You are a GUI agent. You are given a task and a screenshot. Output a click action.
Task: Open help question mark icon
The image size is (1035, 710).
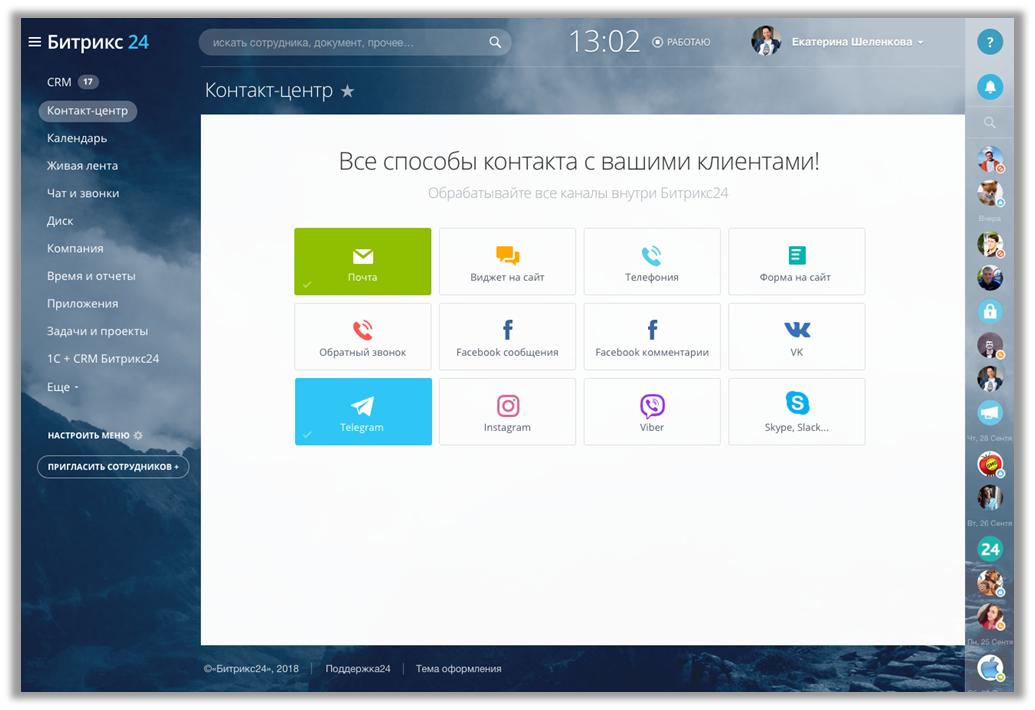click(x=989, y=42)
